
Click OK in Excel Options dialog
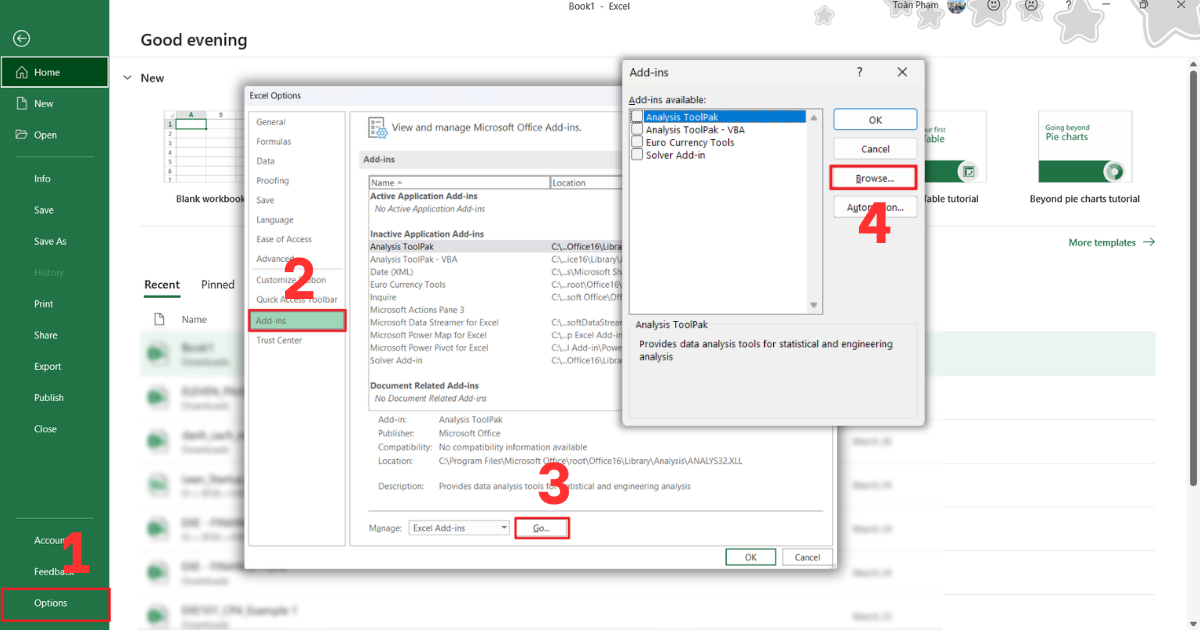point(750,557)
